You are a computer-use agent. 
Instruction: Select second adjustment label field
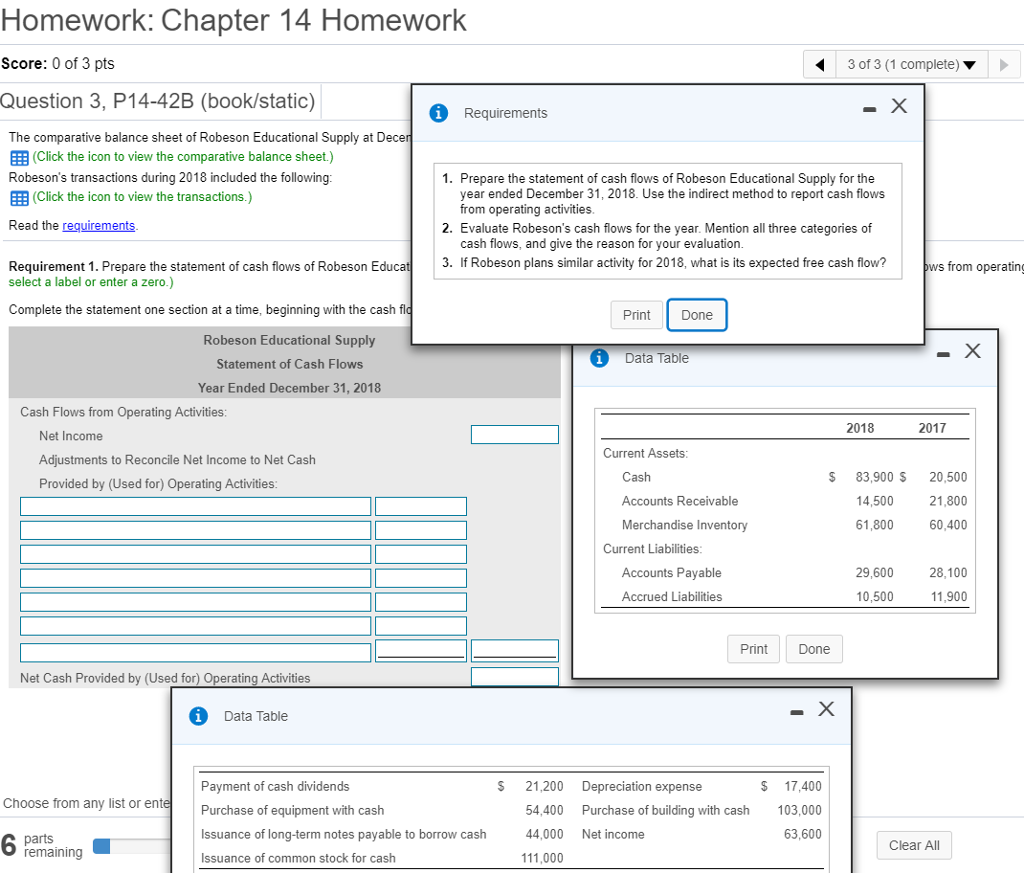click(195, 530)
